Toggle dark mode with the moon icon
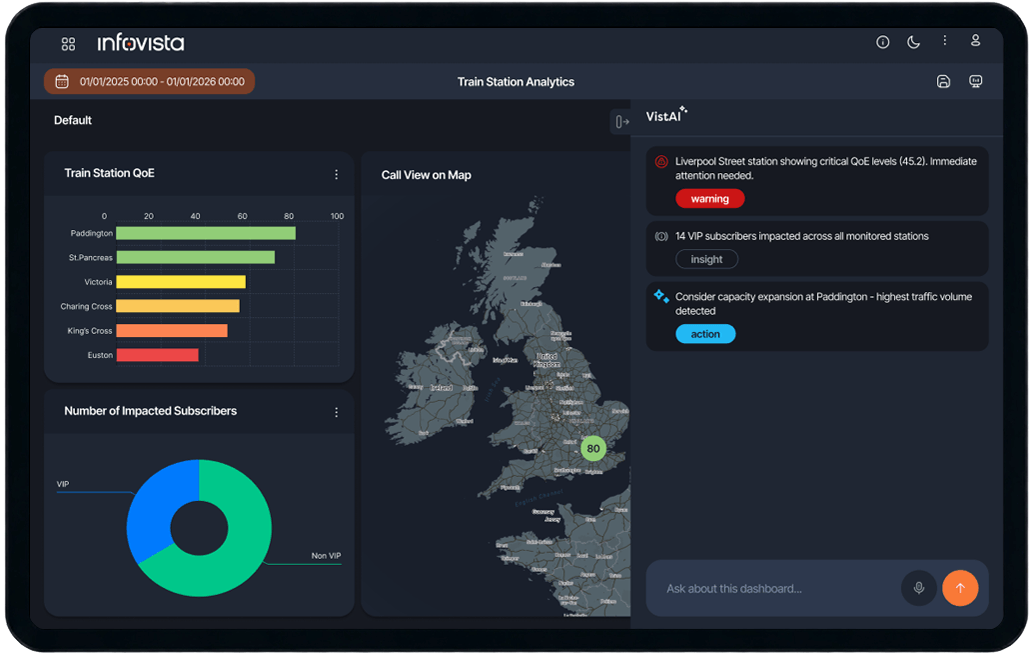Screen dimensions: 1035x658 point(913,42)
